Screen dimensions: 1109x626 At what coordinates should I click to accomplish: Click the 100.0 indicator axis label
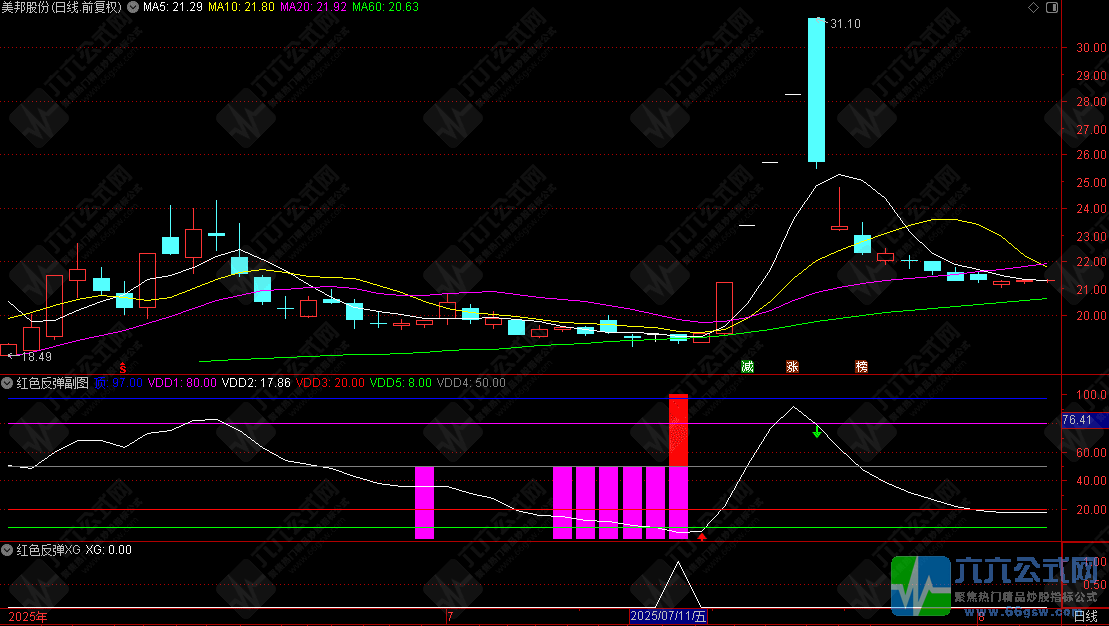(x=1091, y=395)
